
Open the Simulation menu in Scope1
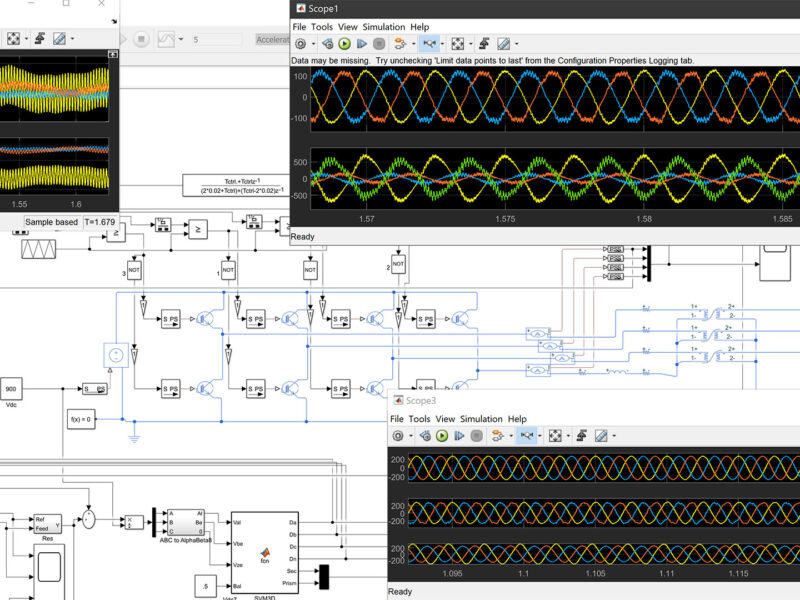(x=384, y=27)
